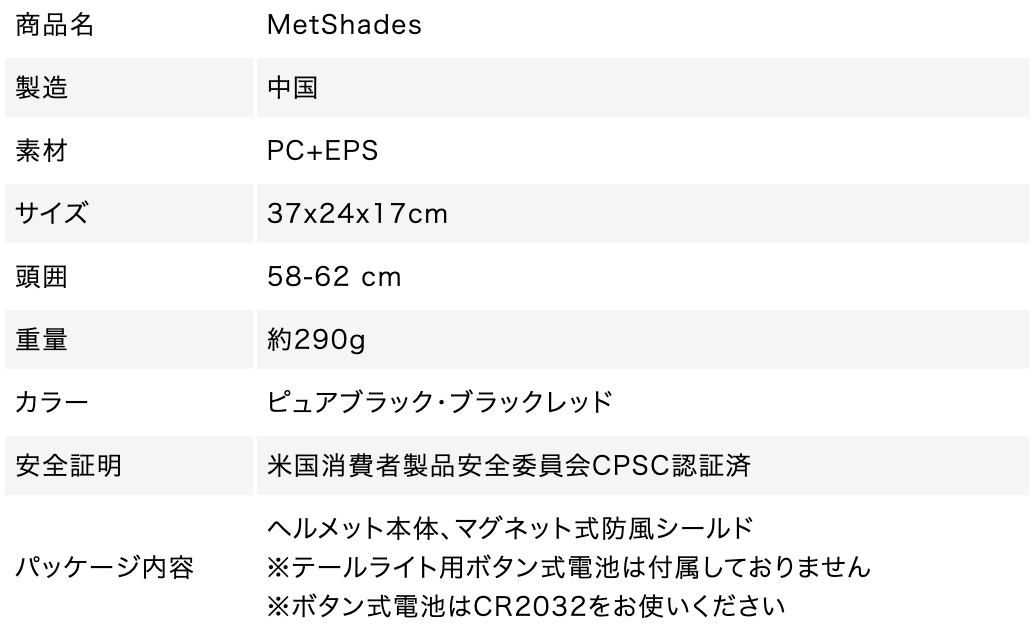Image resolution: width=1036 pixels, height=628 pixels.
Task: Click the カラー row label
Action: [x=52, y=402]
